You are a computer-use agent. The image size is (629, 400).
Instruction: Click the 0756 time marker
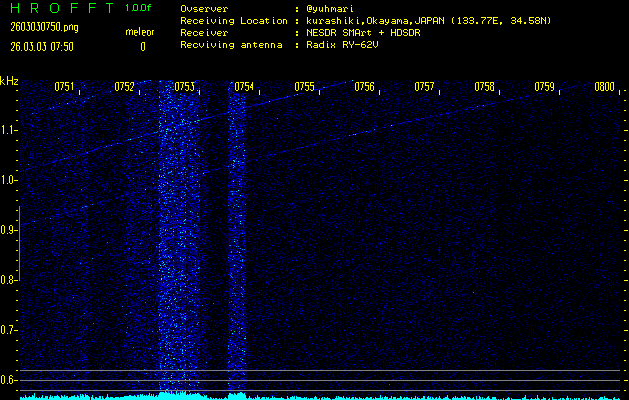click(364, 87)
